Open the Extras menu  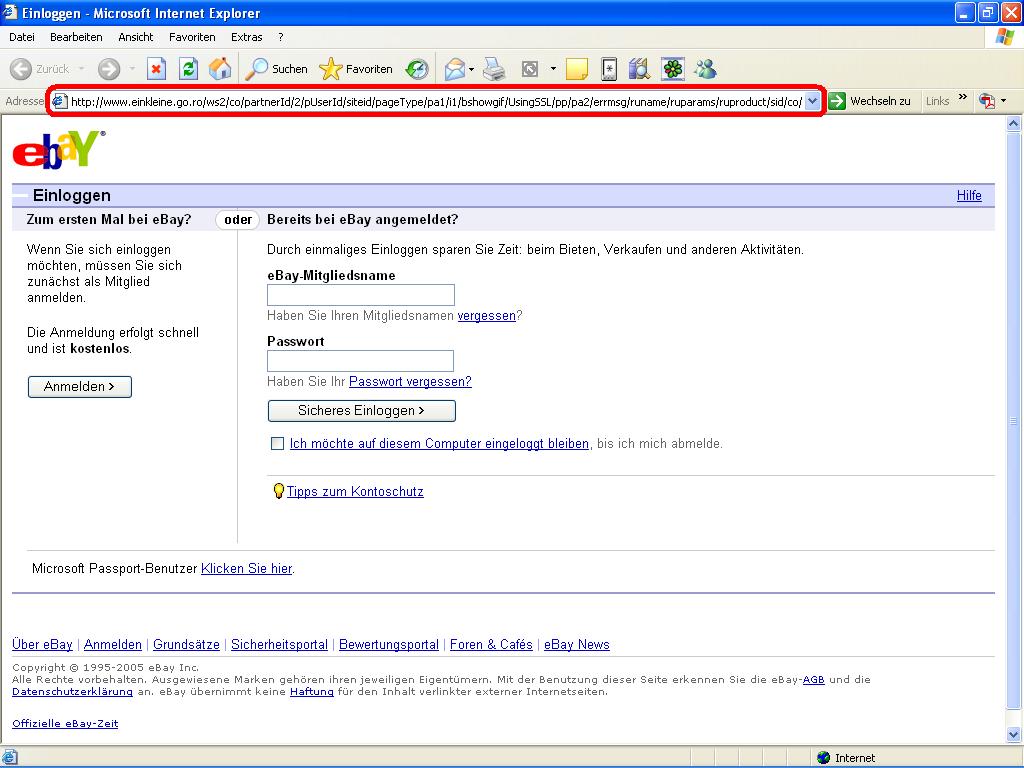(x=247, y=37)
